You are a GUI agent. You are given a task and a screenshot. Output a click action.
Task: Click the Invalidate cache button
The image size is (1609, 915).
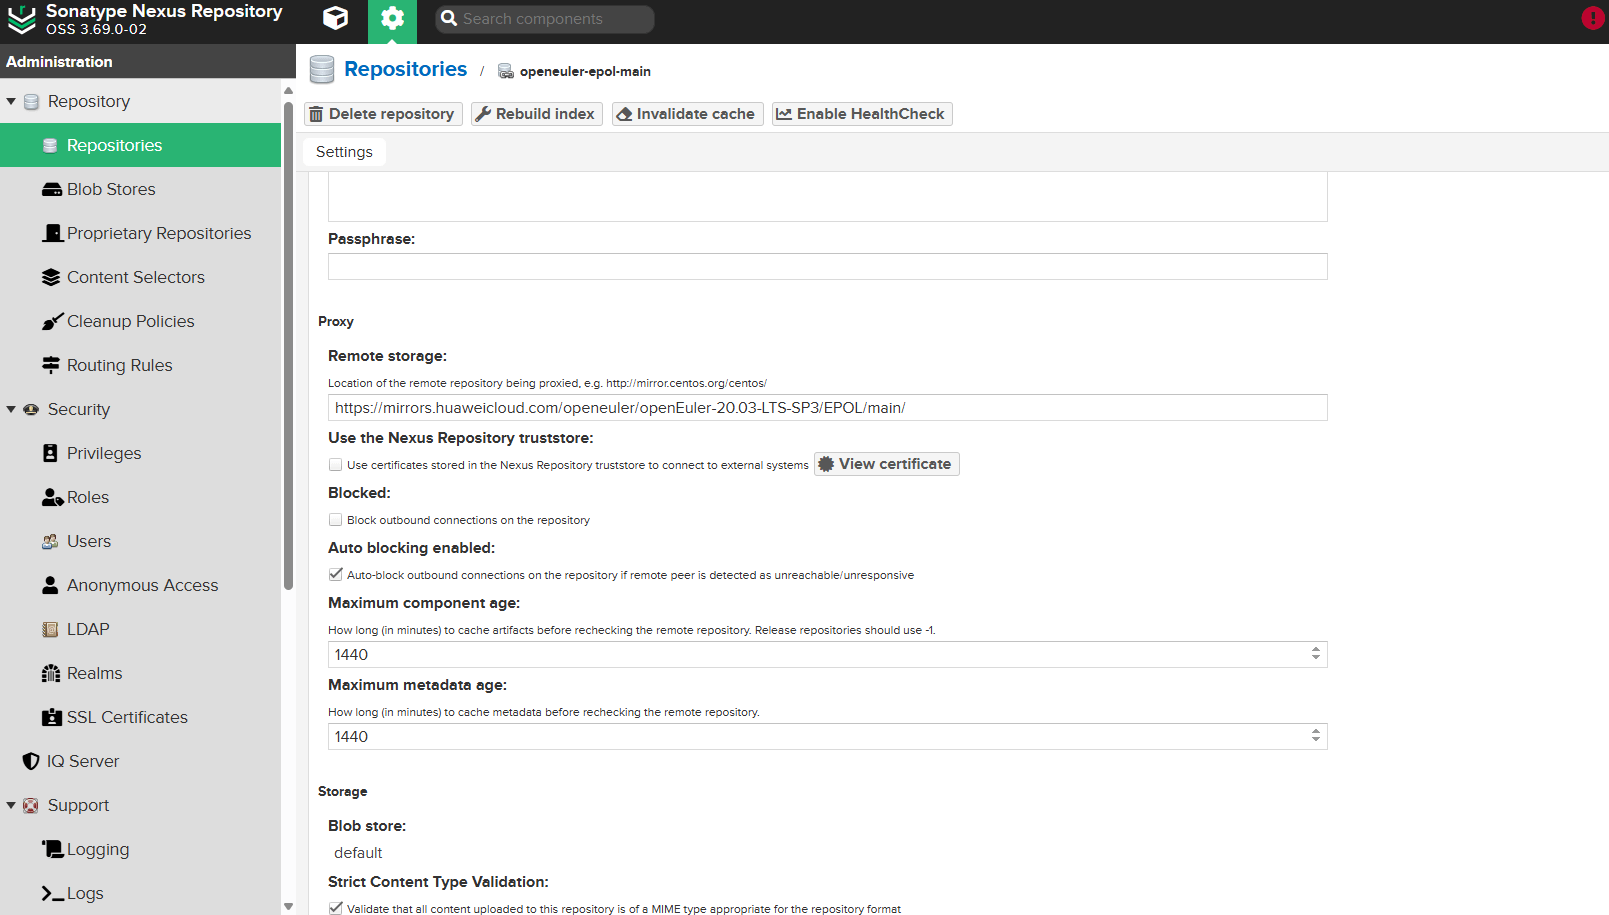point(687,114)
